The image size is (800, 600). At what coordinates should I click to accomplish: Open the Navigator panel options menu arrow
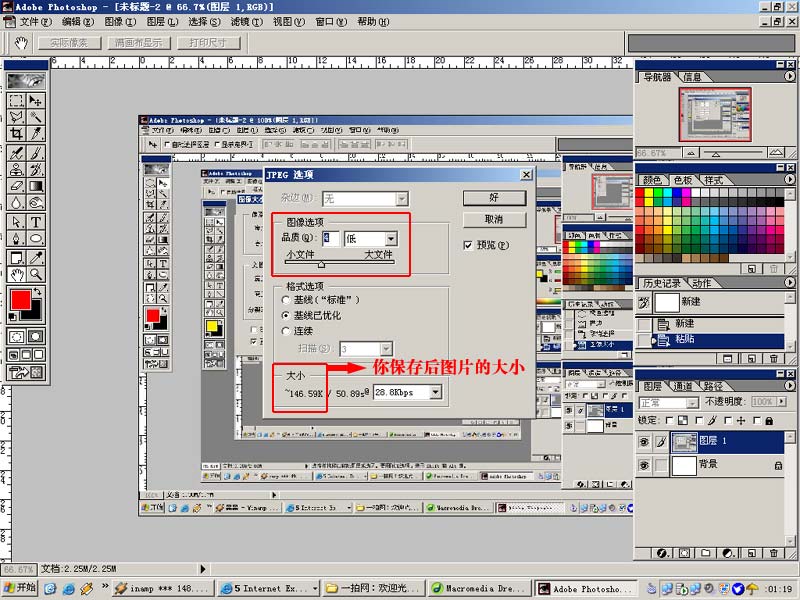[x=790, y=76]
